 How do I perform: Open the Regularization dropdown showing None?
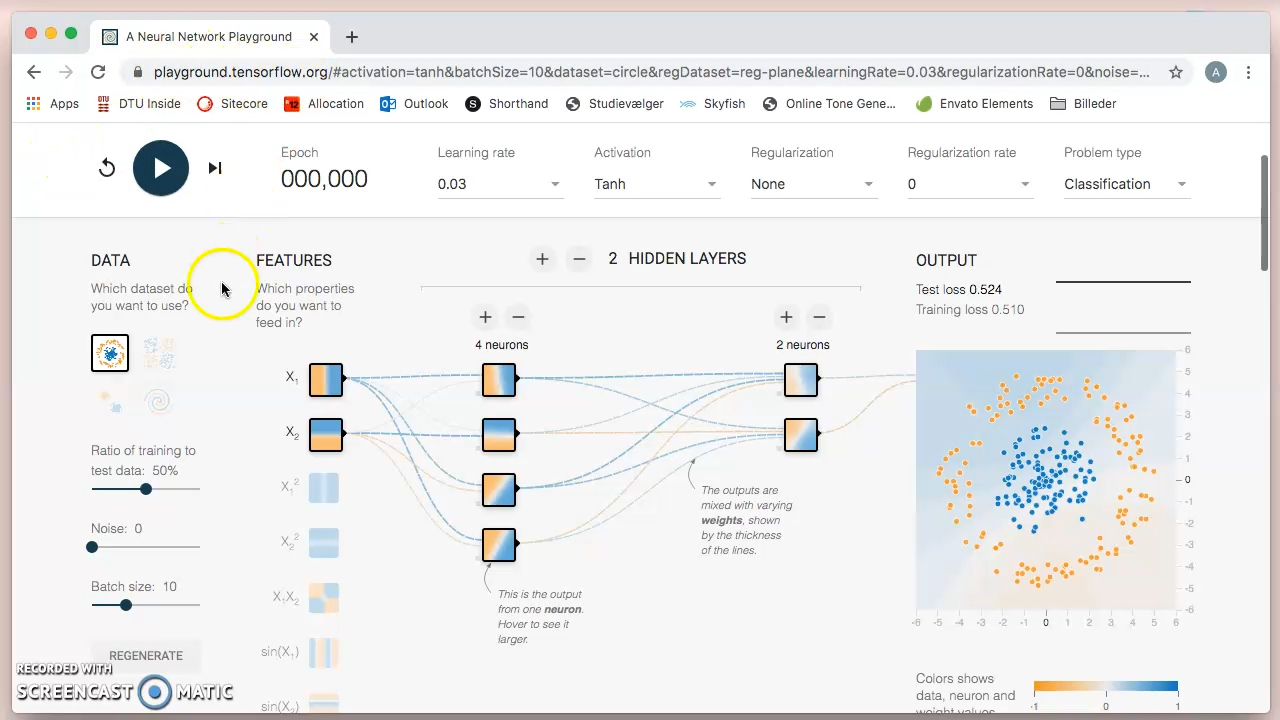(814, 184)
